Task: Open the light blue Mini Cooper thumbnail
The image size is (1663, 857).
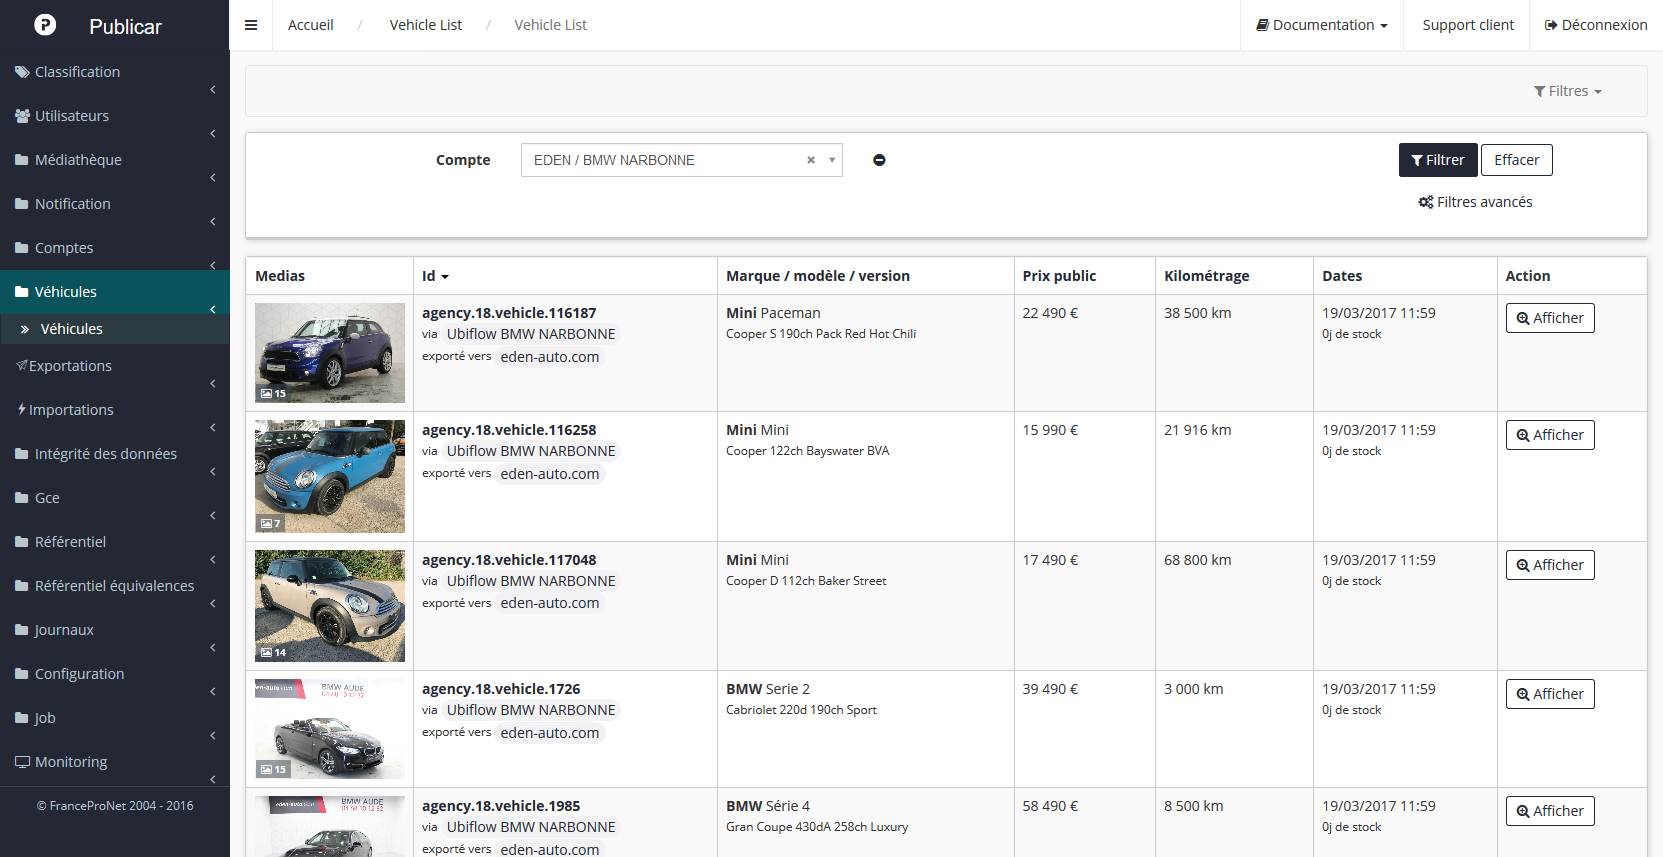Action: [x=330, y=476]
